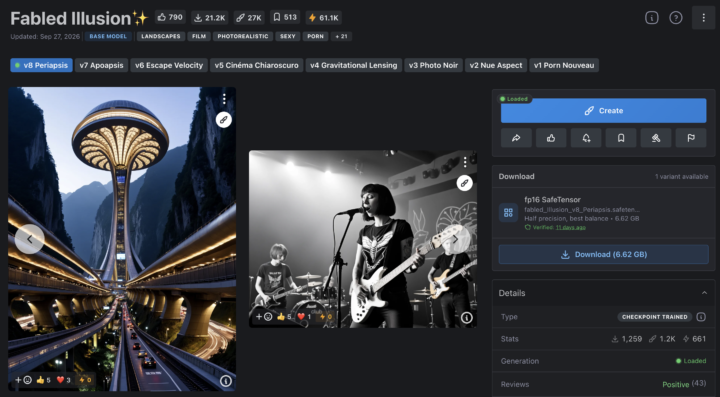Open the futuristic tower image thumbnail

(122, 239)
